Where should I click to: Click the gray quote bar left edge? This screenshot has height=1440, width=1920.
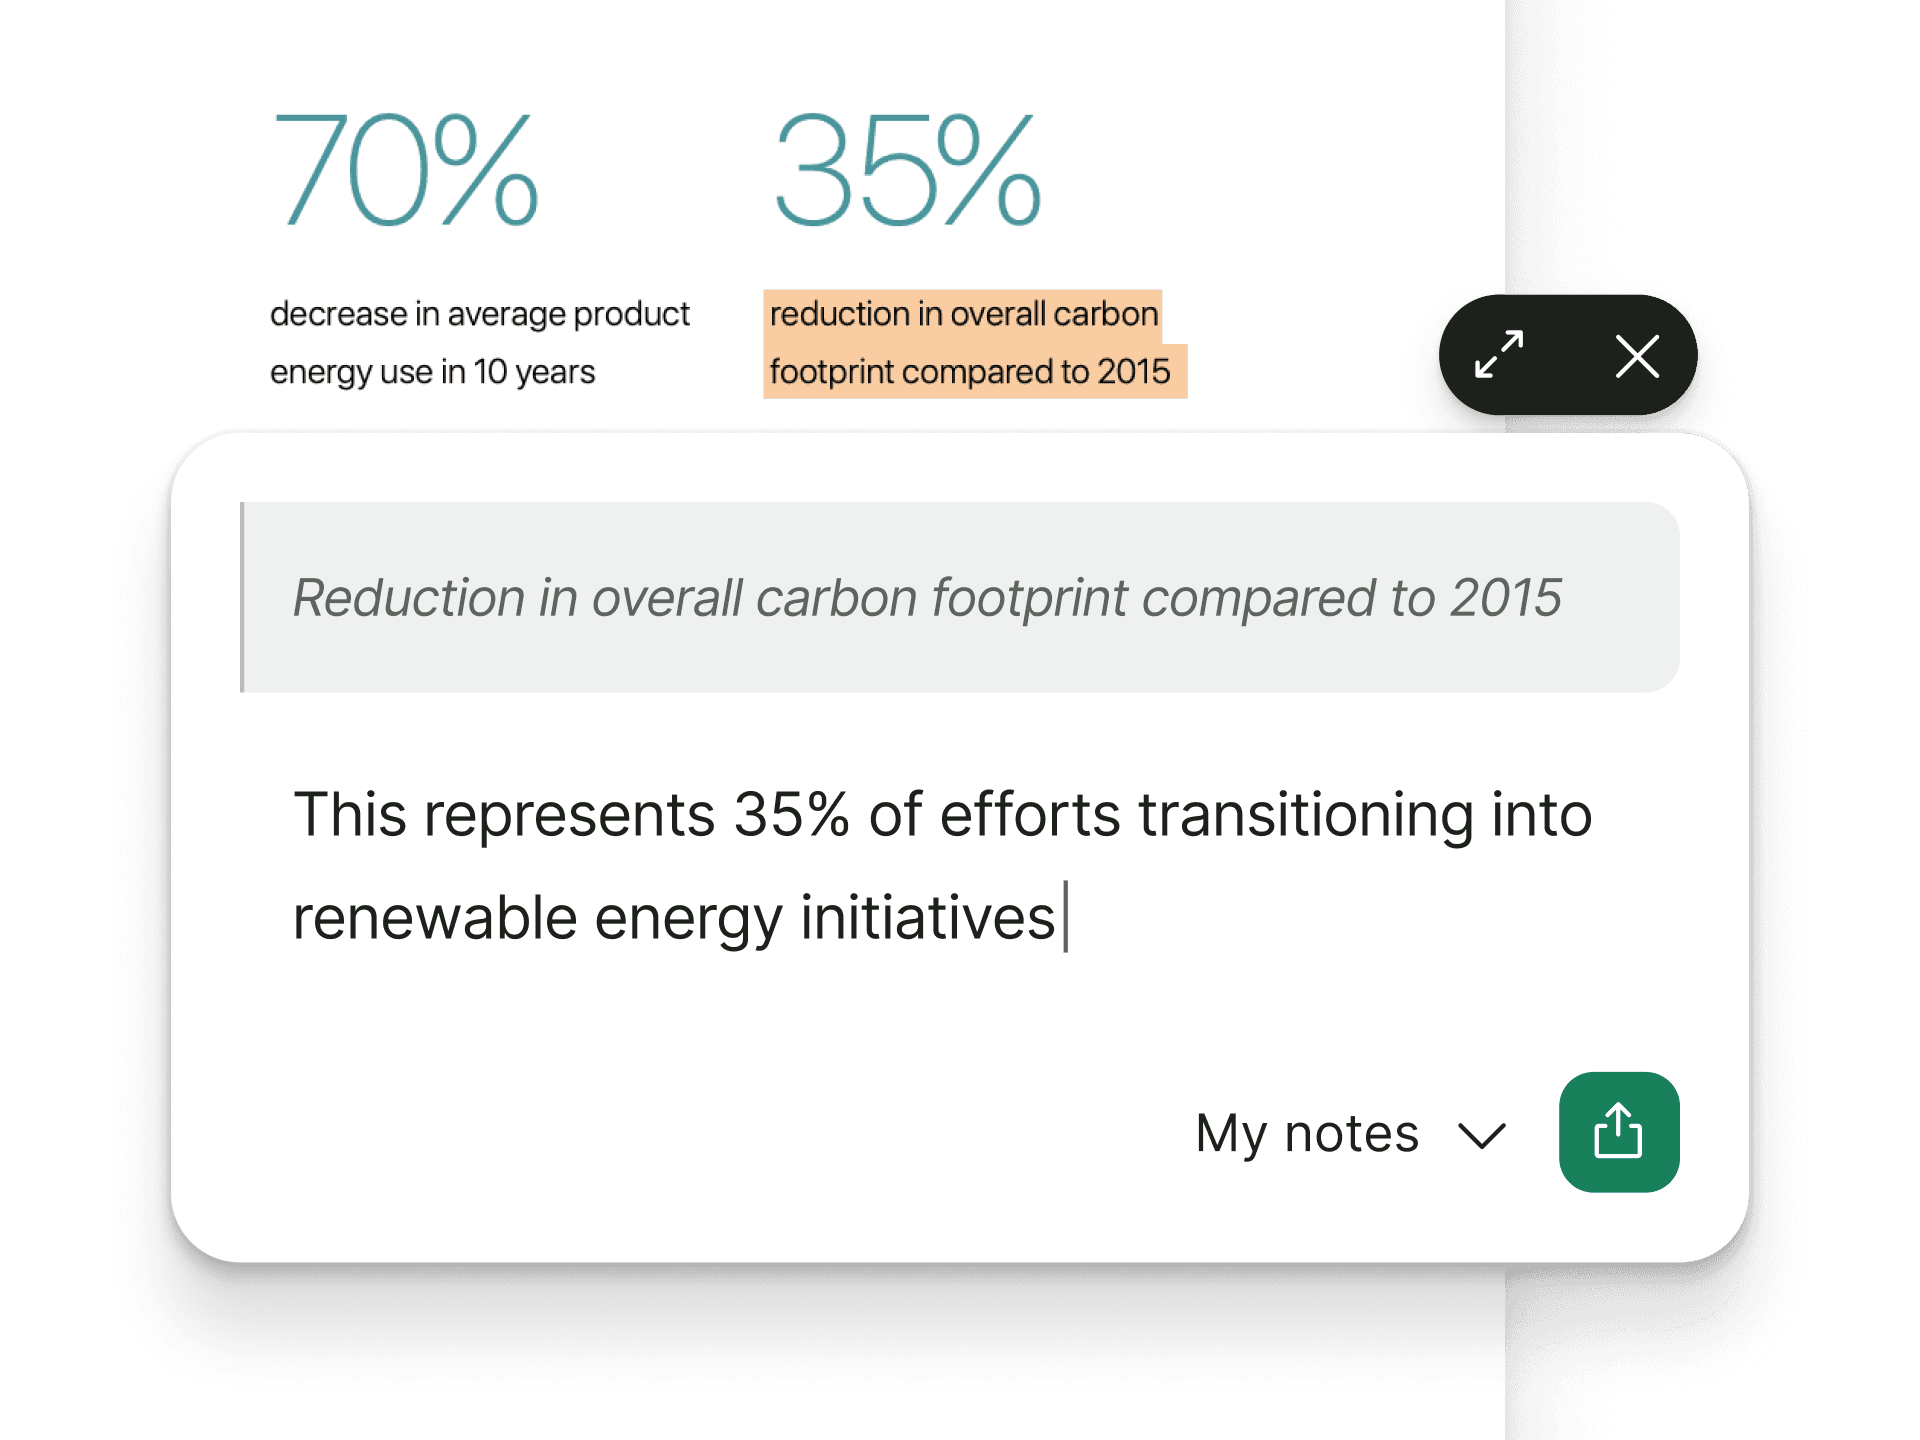pyautogui.click(x=243, y=597)
